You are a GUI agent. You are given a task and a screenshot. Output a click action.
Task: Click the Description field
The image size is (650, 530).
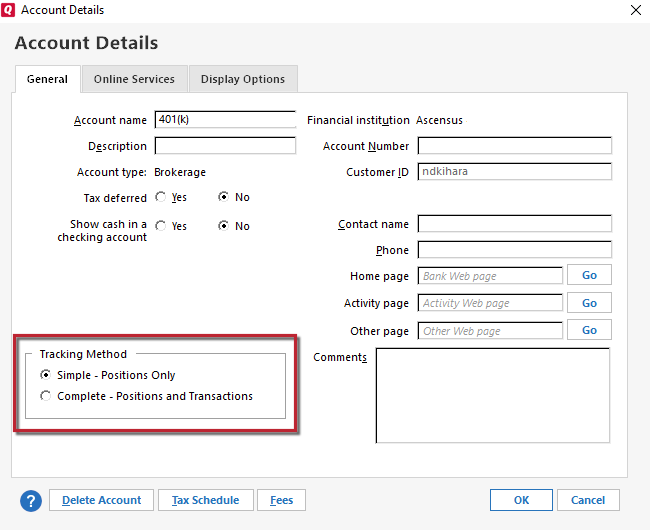tap(225, 146)
